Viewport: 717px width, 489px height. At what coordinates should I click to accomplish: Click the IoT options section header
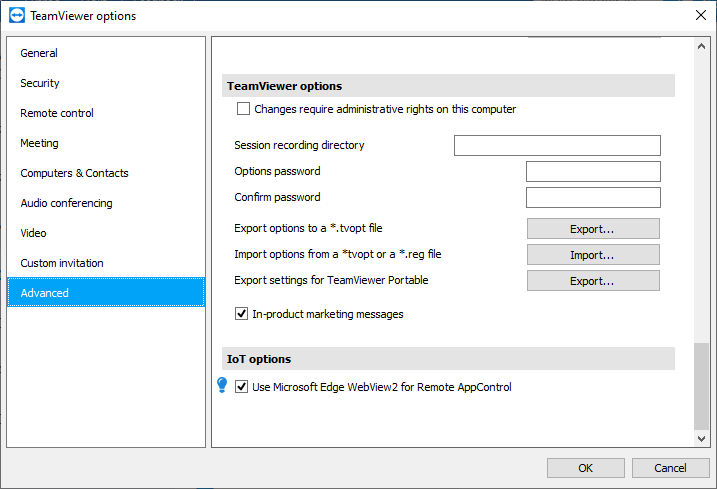(x=448, y=359)
